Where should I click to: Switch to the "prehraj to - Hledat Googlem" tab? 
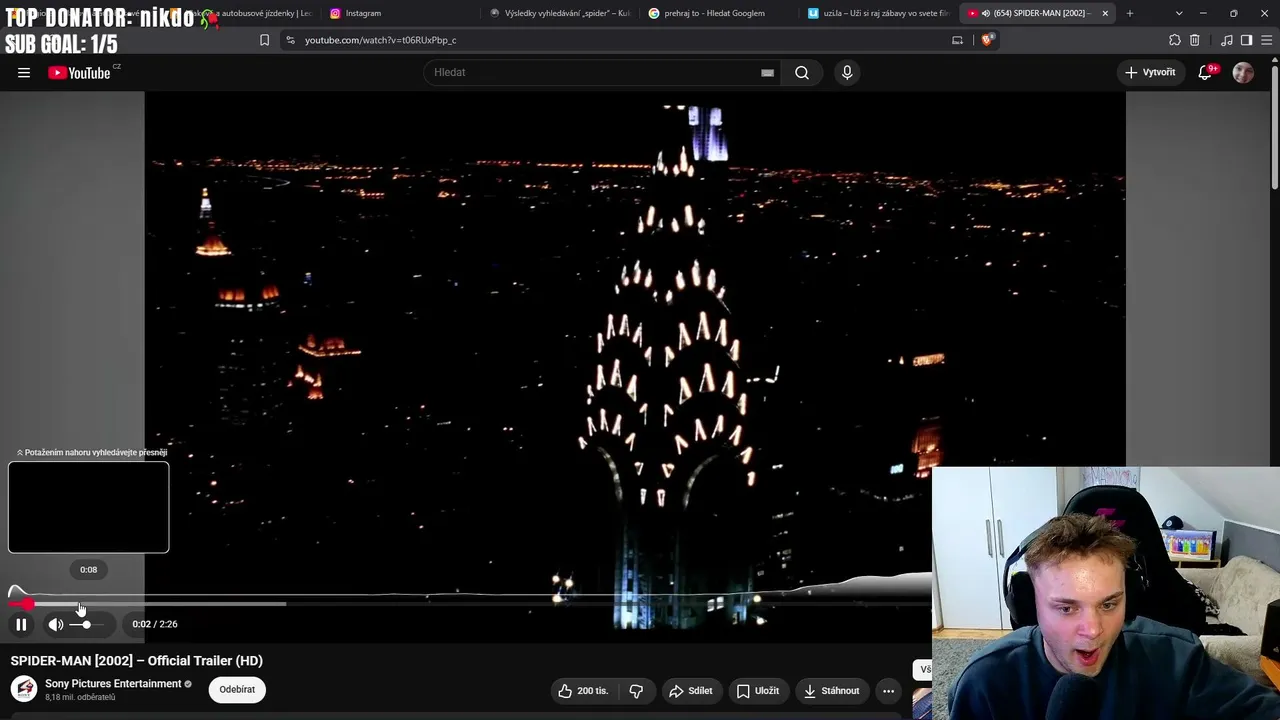(x=720, y=13)
